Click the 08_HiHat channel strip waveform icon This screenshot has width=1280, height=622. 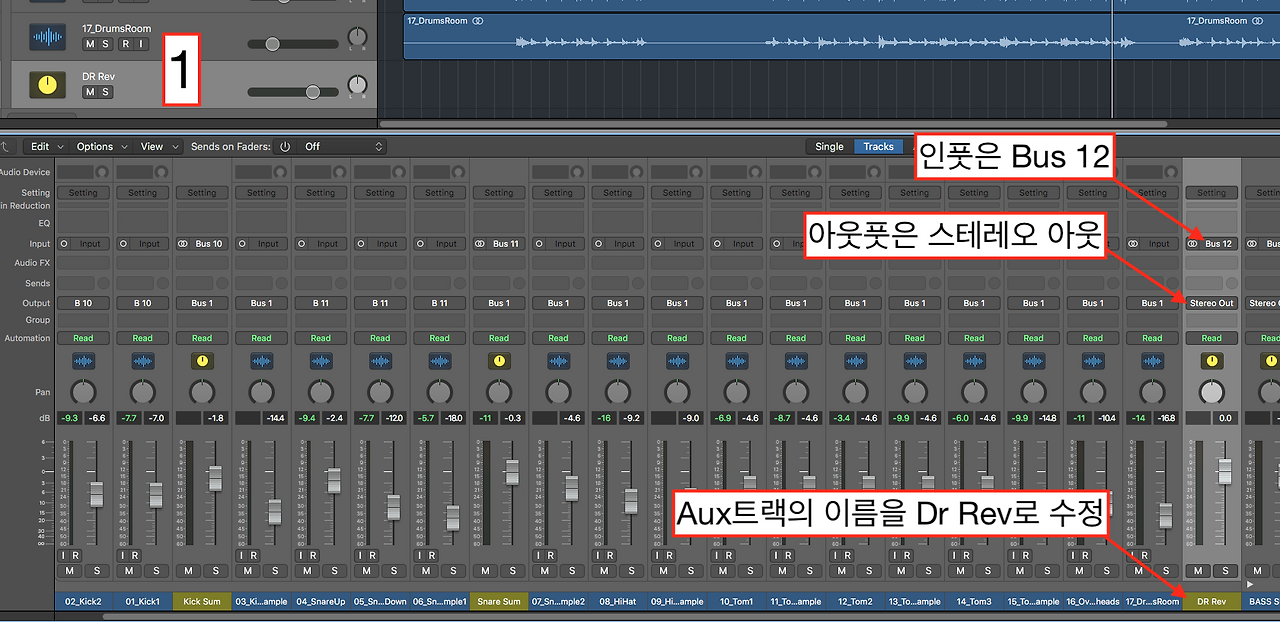(618, 362)
